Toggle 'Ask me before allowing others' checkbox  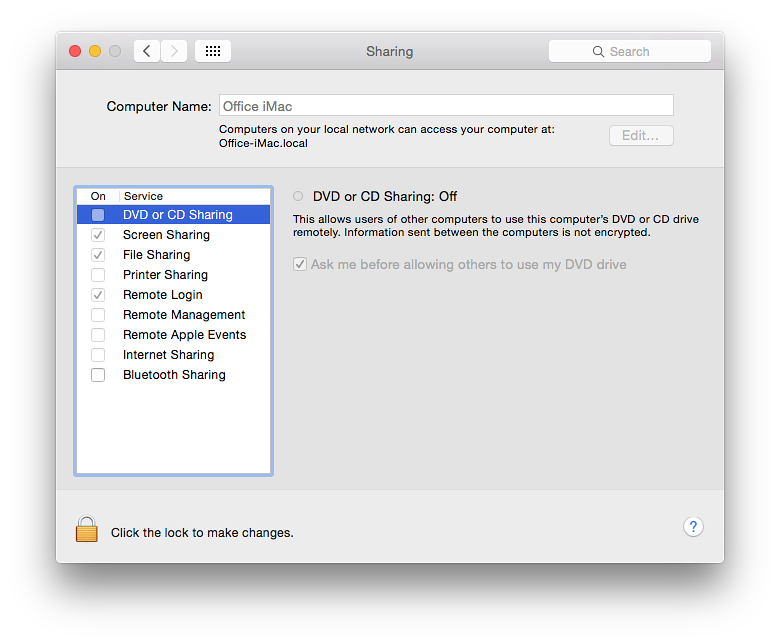point(300,264)
